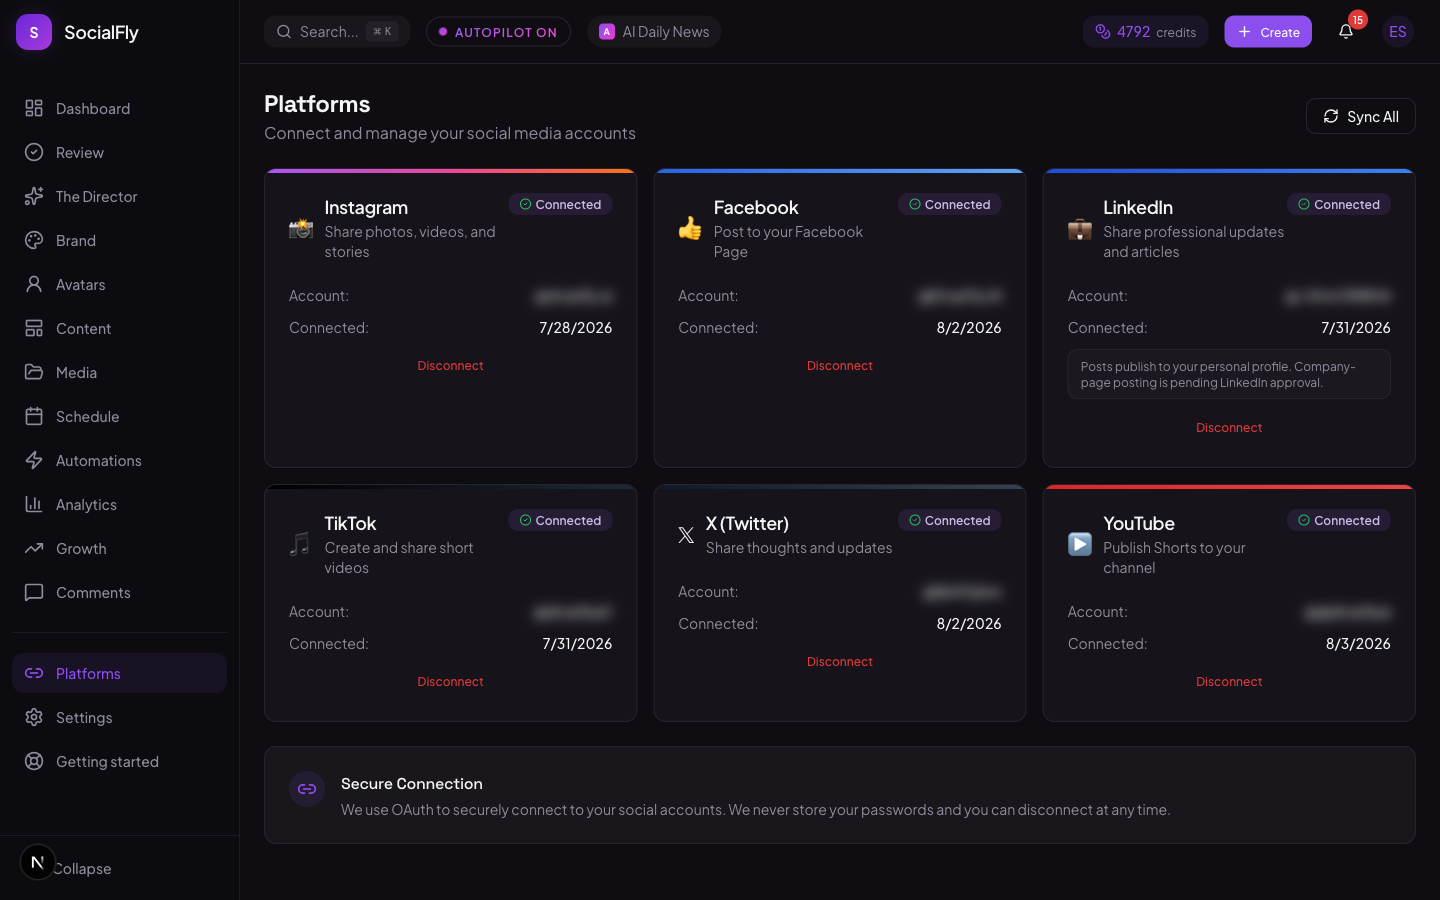
Task: Click the credits coin icon
Action: [1103, 32]
